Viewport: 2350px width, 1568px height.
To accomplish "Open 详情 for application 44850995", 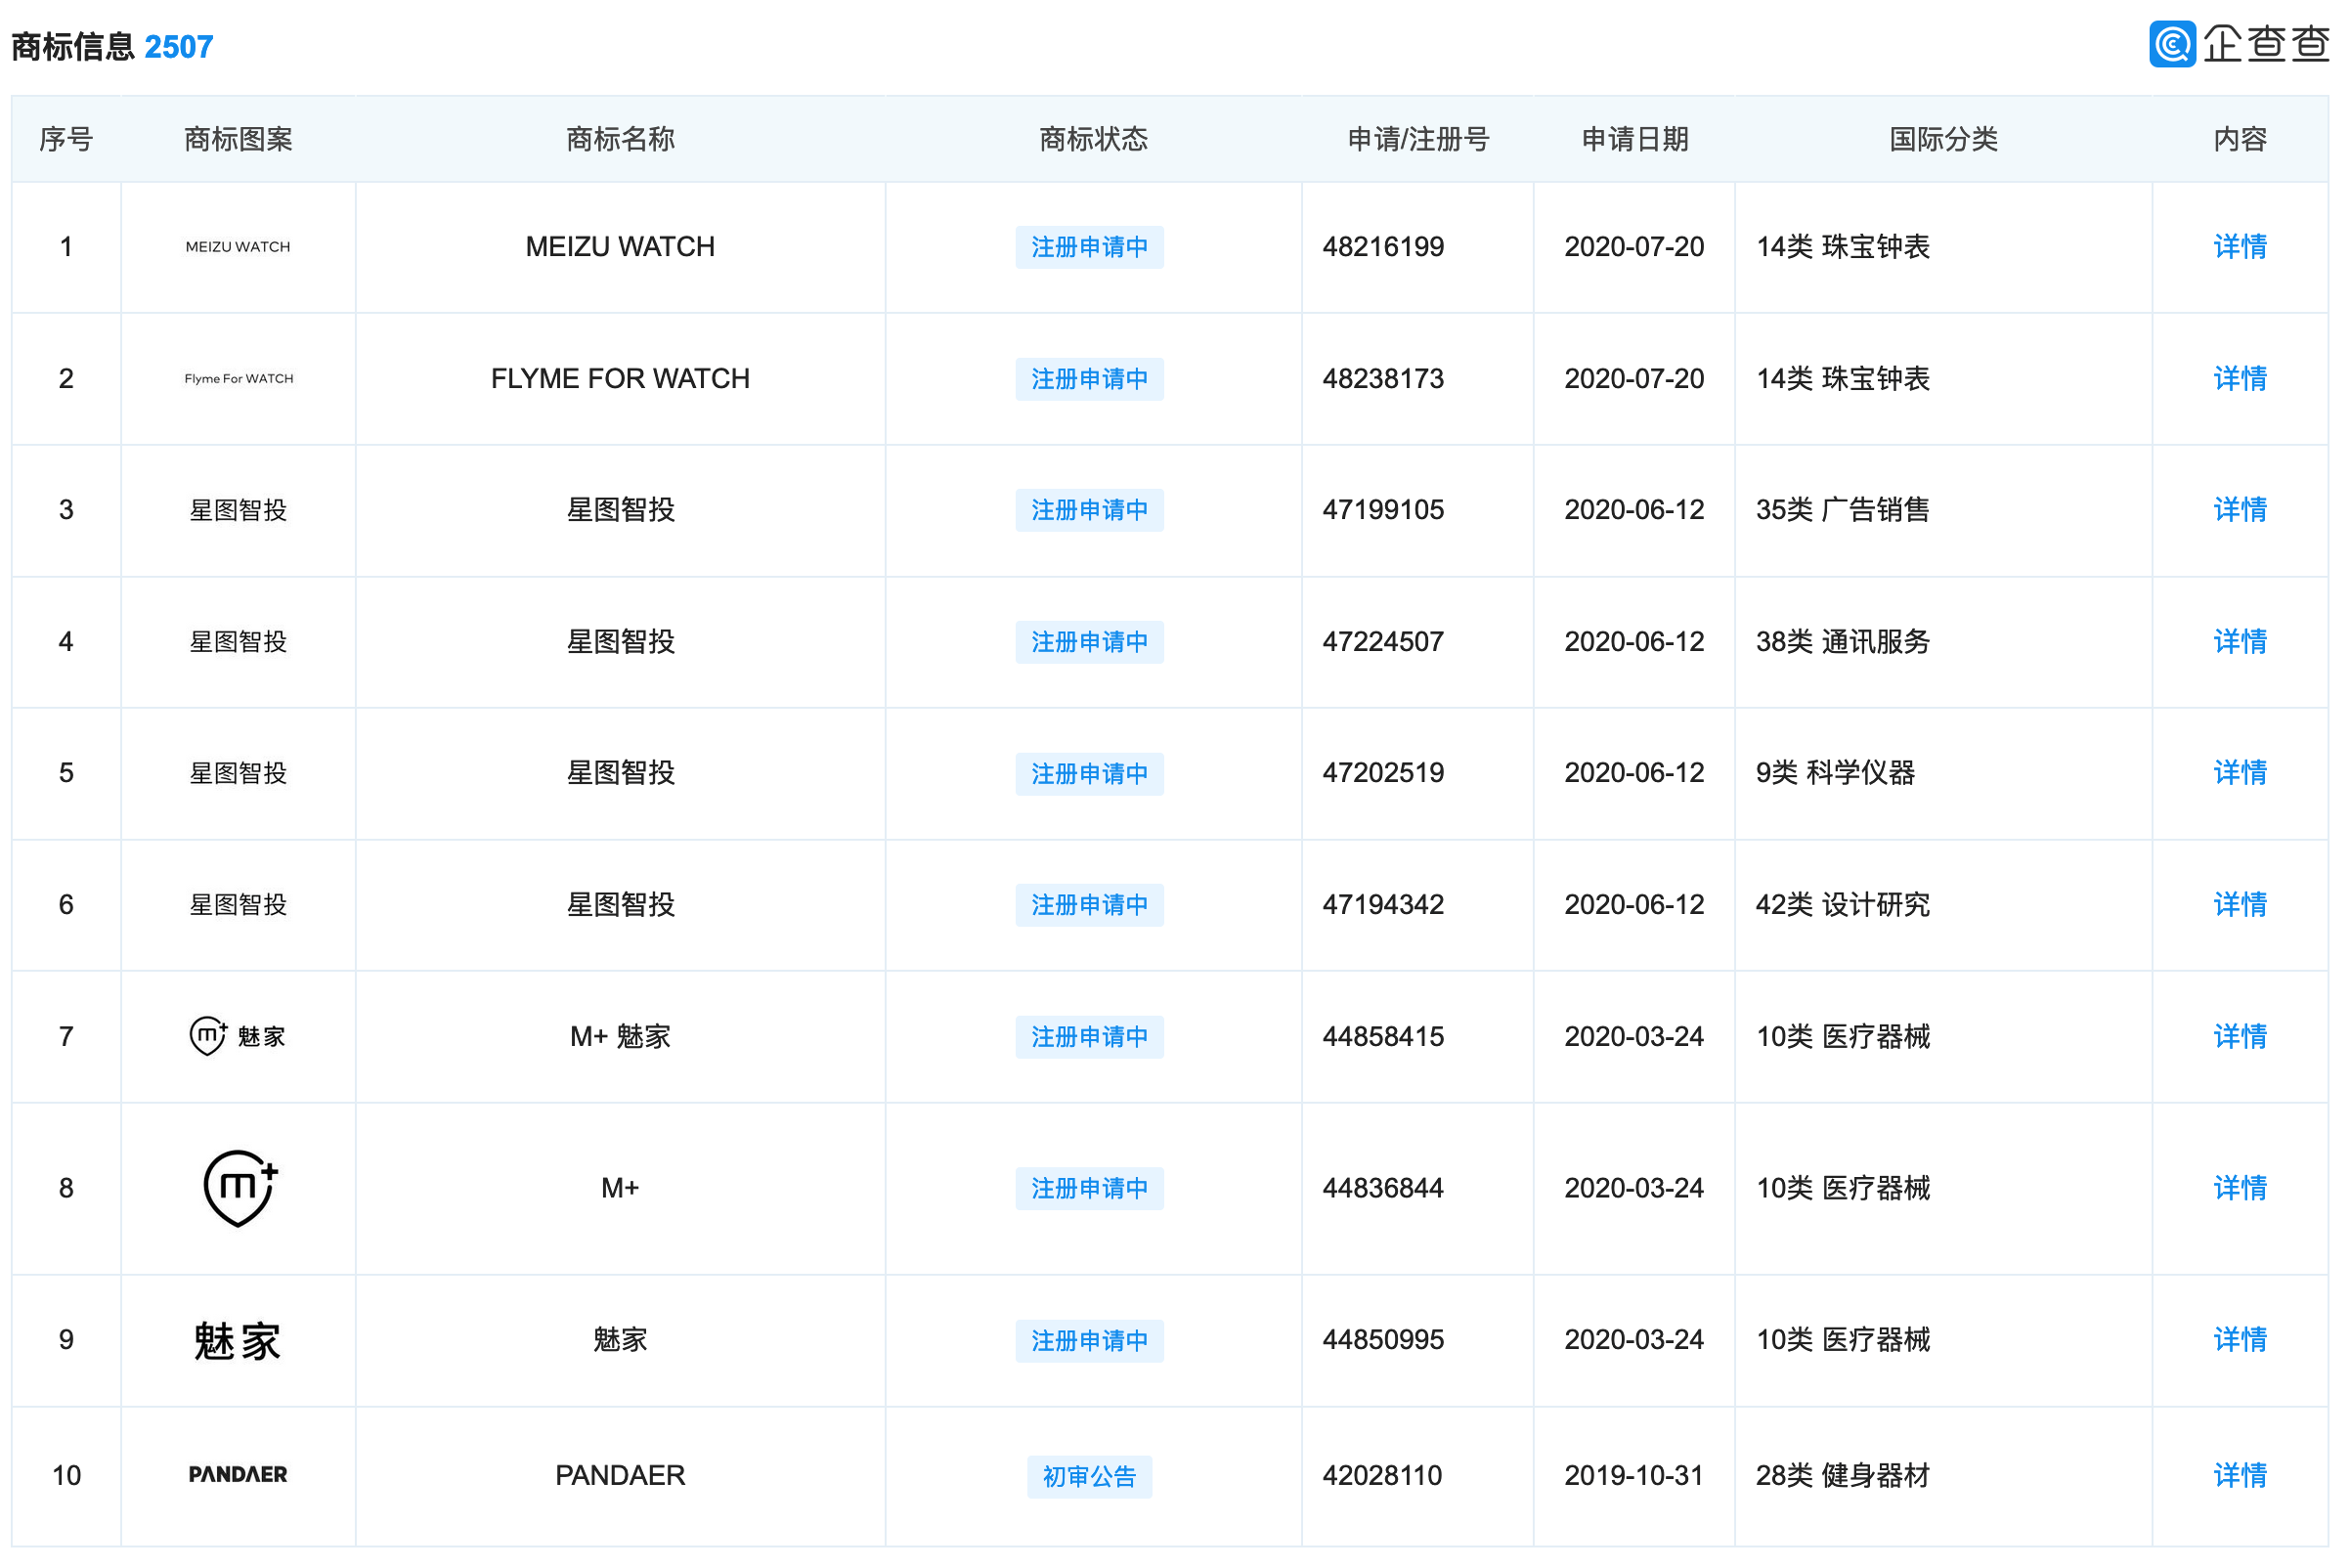I will (x=2239, y=1340).
